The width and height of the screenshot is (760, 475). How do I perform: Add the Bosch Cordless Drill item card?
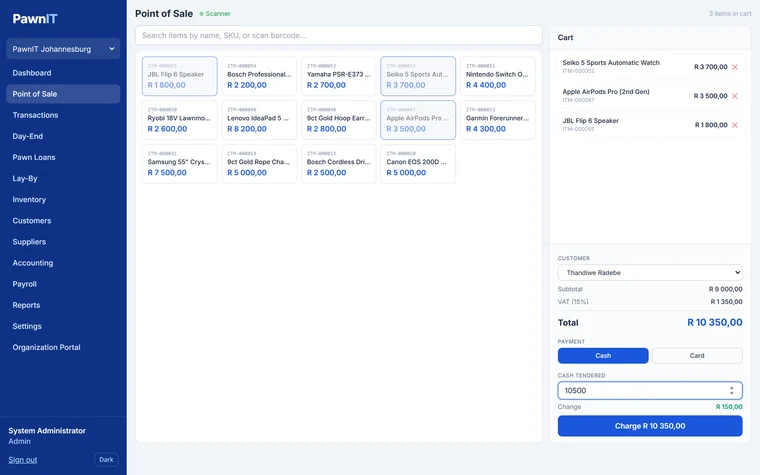tap(338, 164)
